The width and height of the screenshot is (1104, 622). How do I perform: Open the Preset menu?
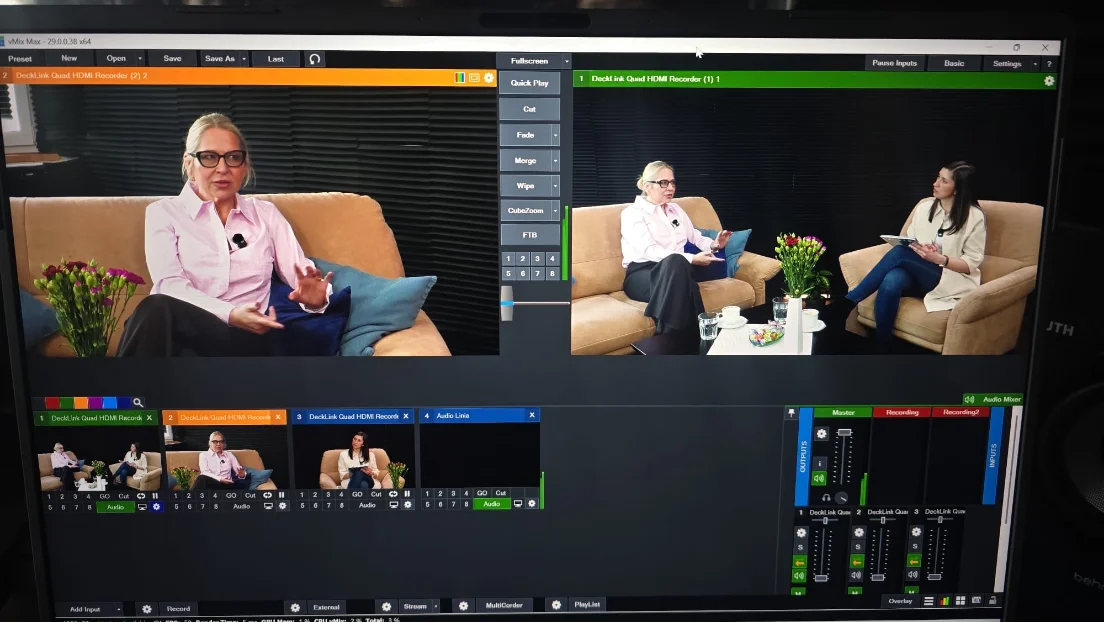pos(20,59)
